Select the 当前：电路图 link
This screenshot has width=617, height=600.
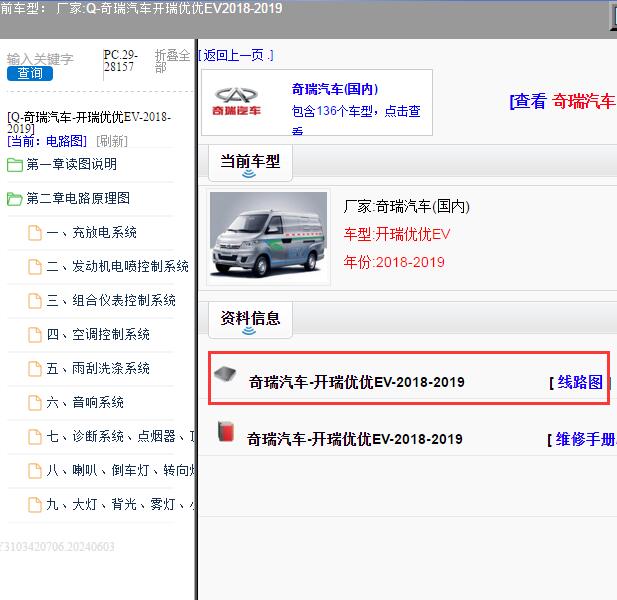(x=47, y=141)
